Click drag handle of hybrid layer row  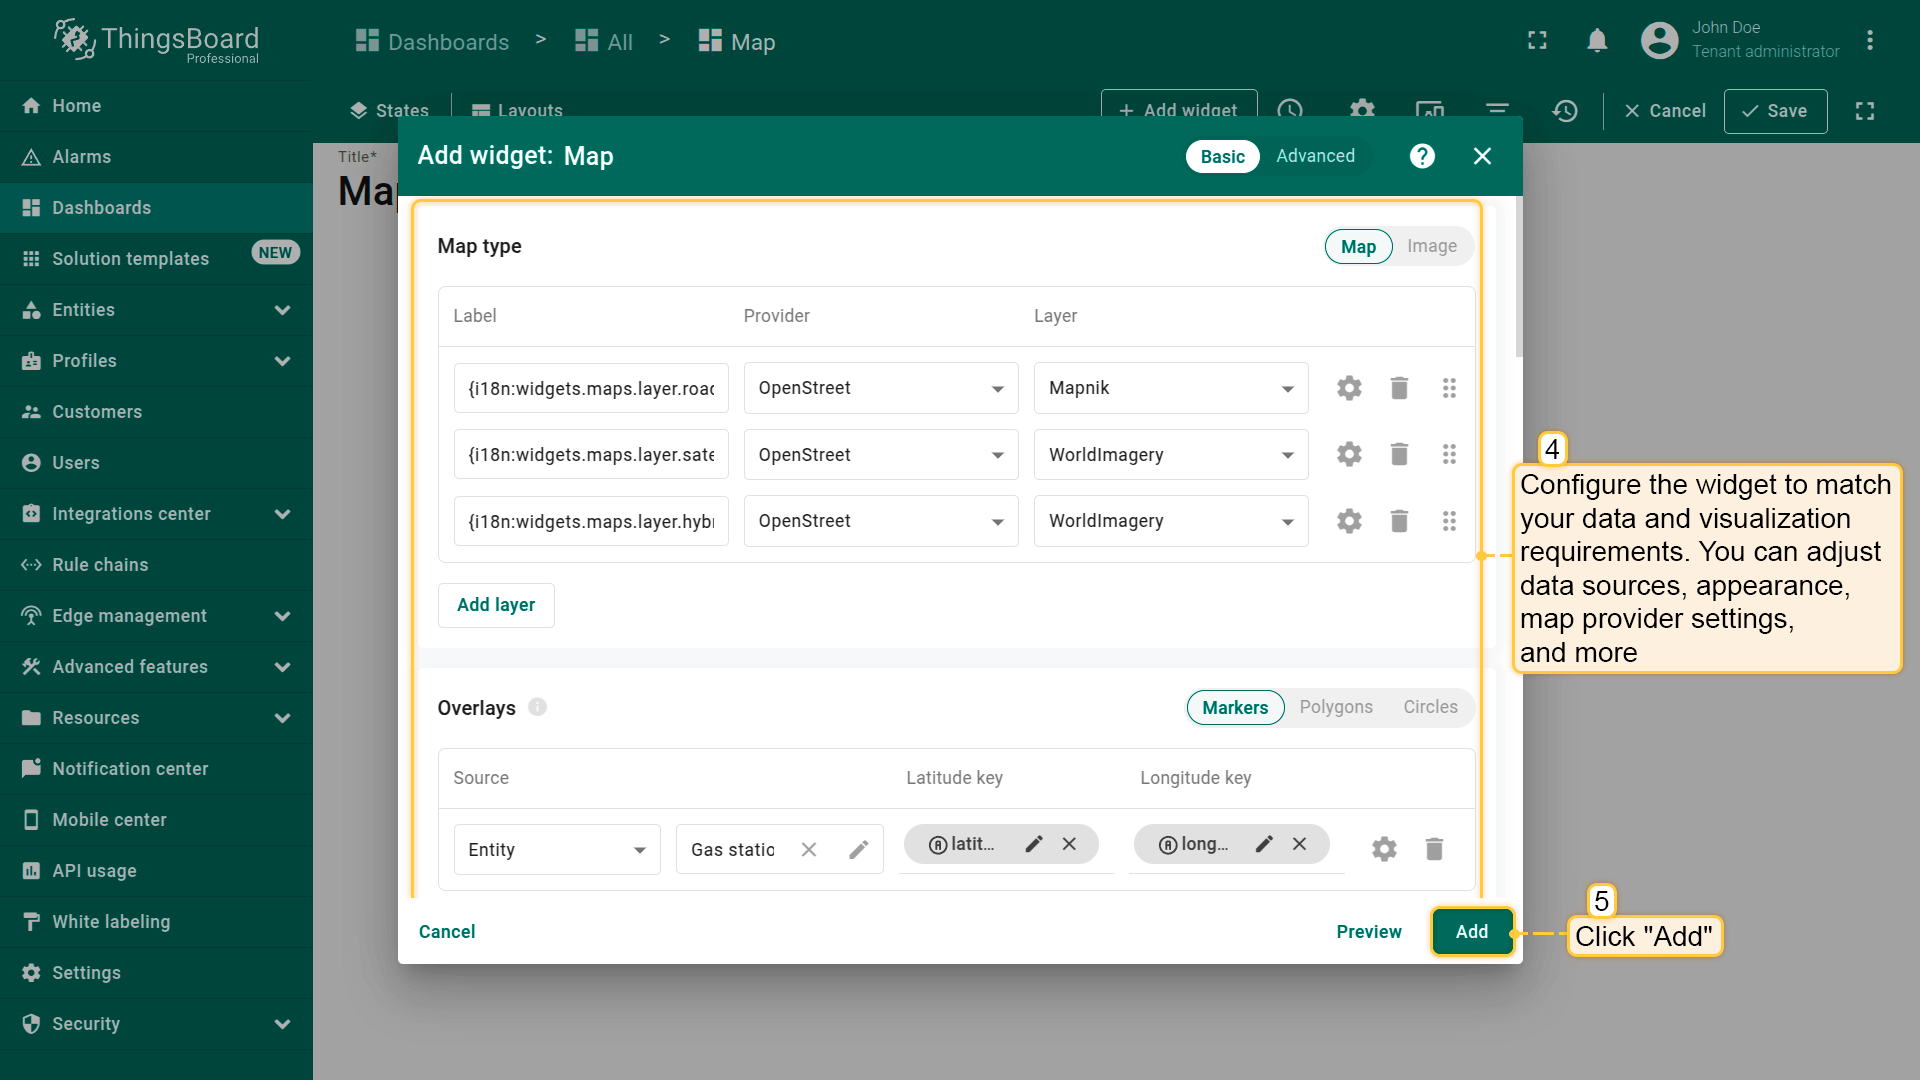click(1449, 521)
